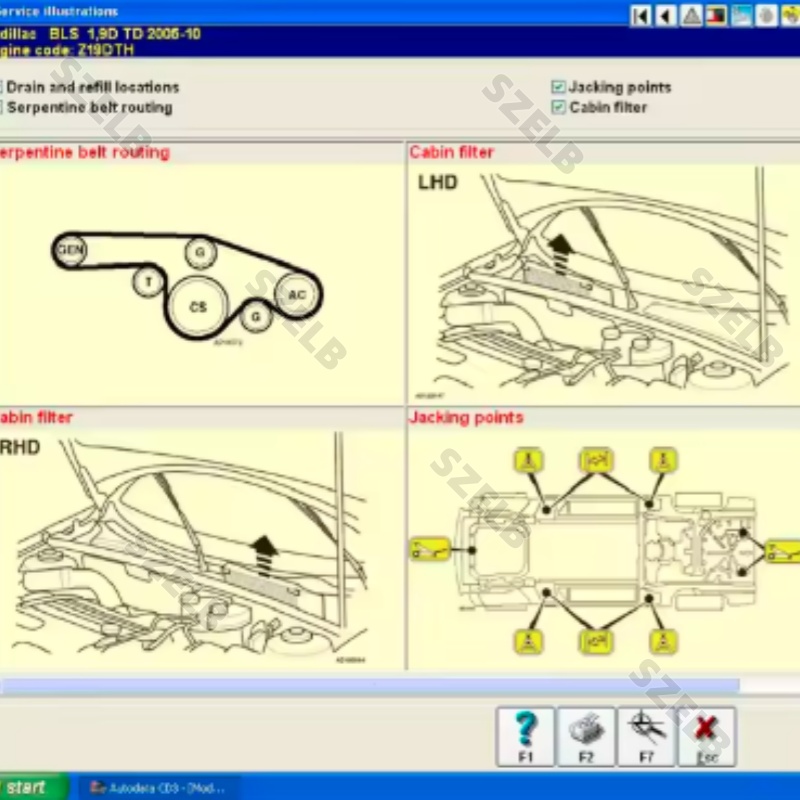800x800 pixels.
Task: Click the red and black toolbar icon
Action: click(716, 16)
